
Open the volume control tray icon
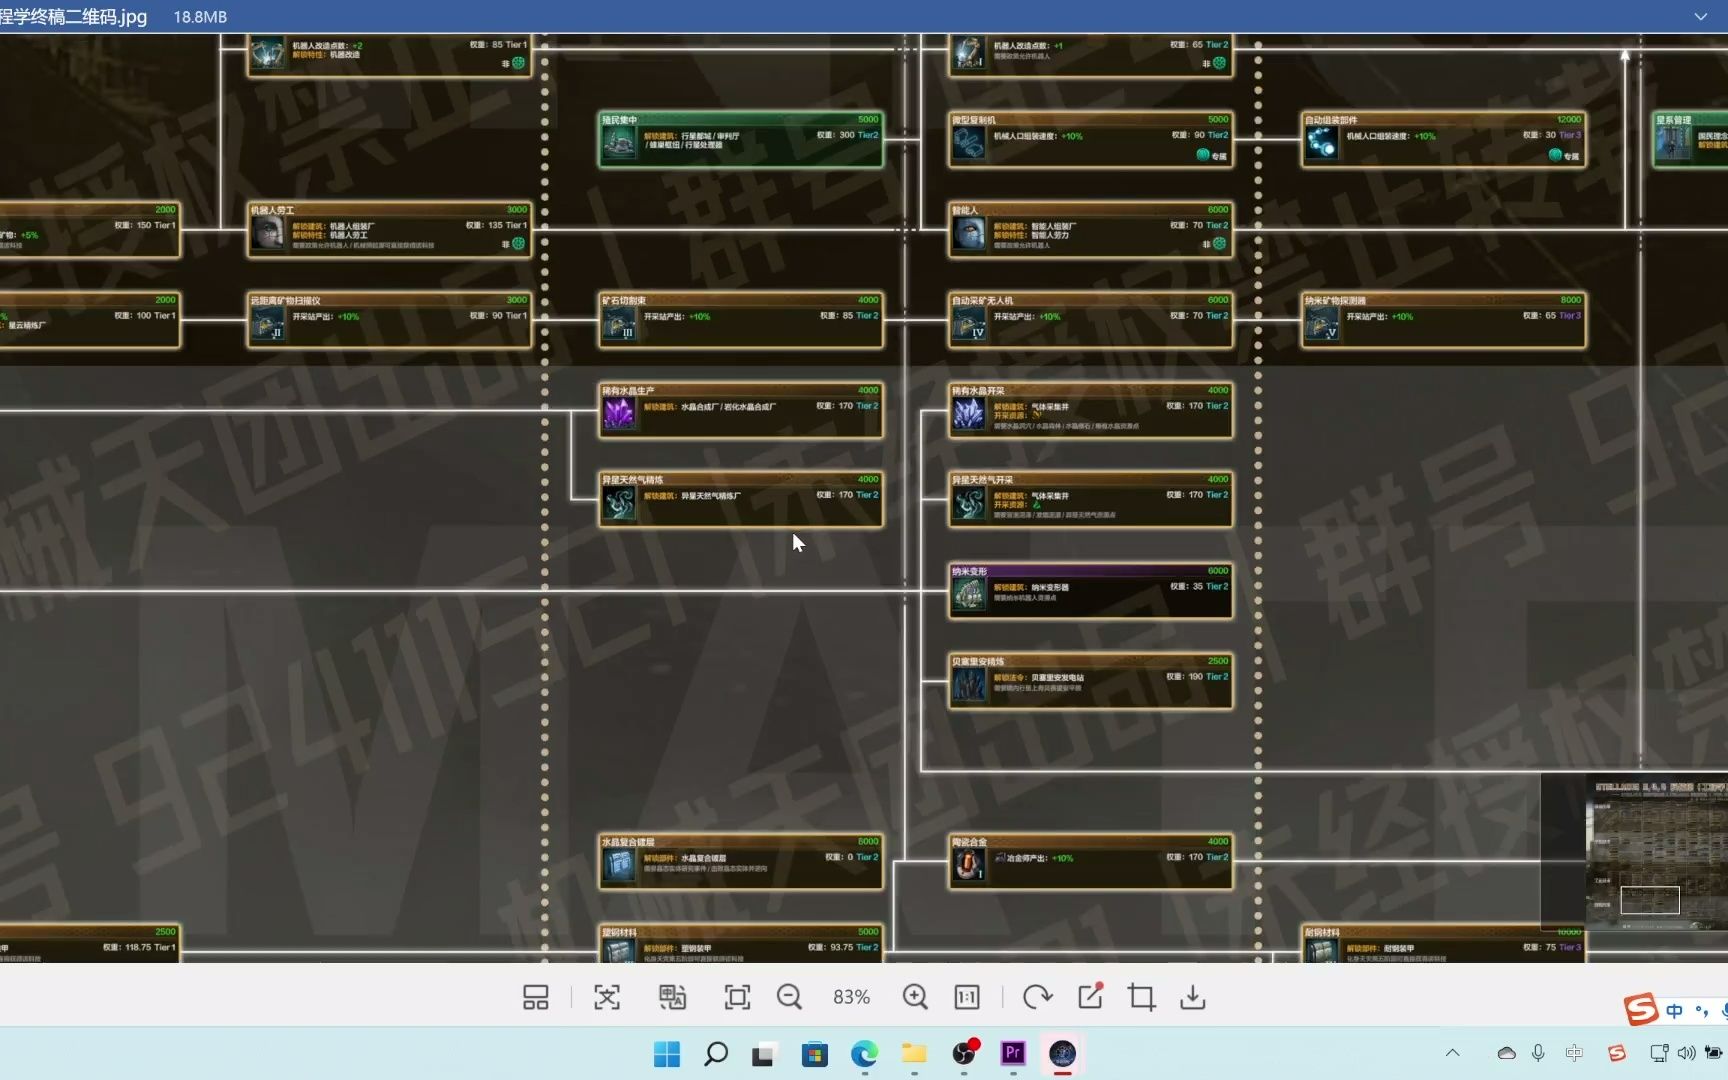coord(1686,1053)
